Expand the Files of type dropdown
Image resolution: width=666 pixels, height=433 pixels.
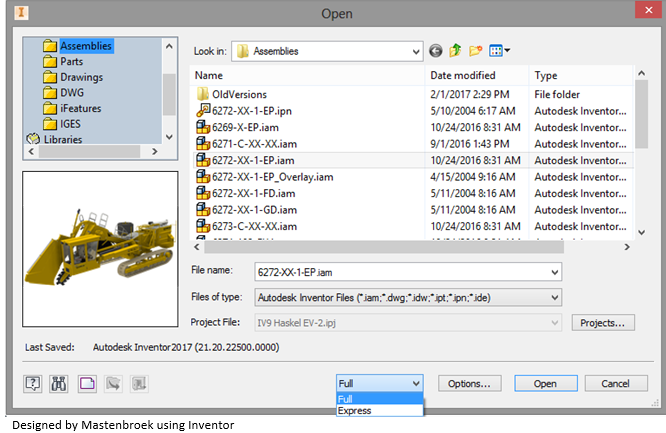click(554, 298)
